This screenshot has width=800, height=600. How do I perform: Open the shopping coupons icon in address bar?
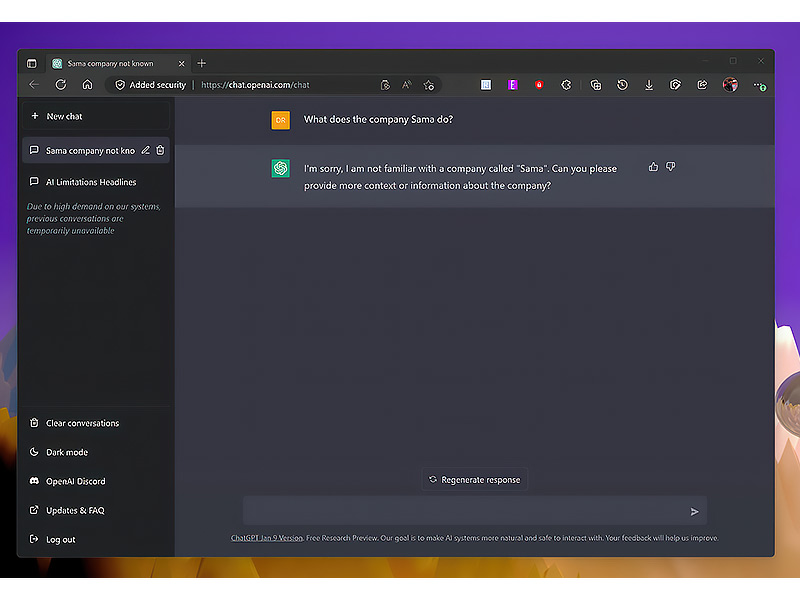[x=385, y=85]
